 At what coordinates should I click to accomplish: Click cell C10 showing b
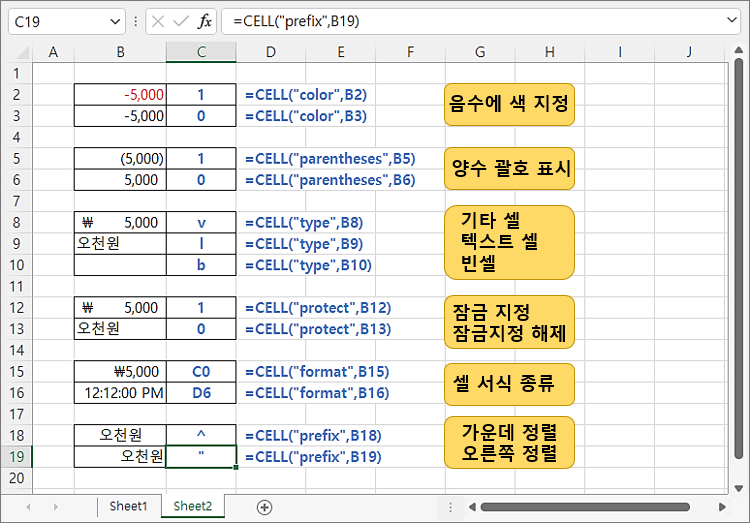point(201,265)
